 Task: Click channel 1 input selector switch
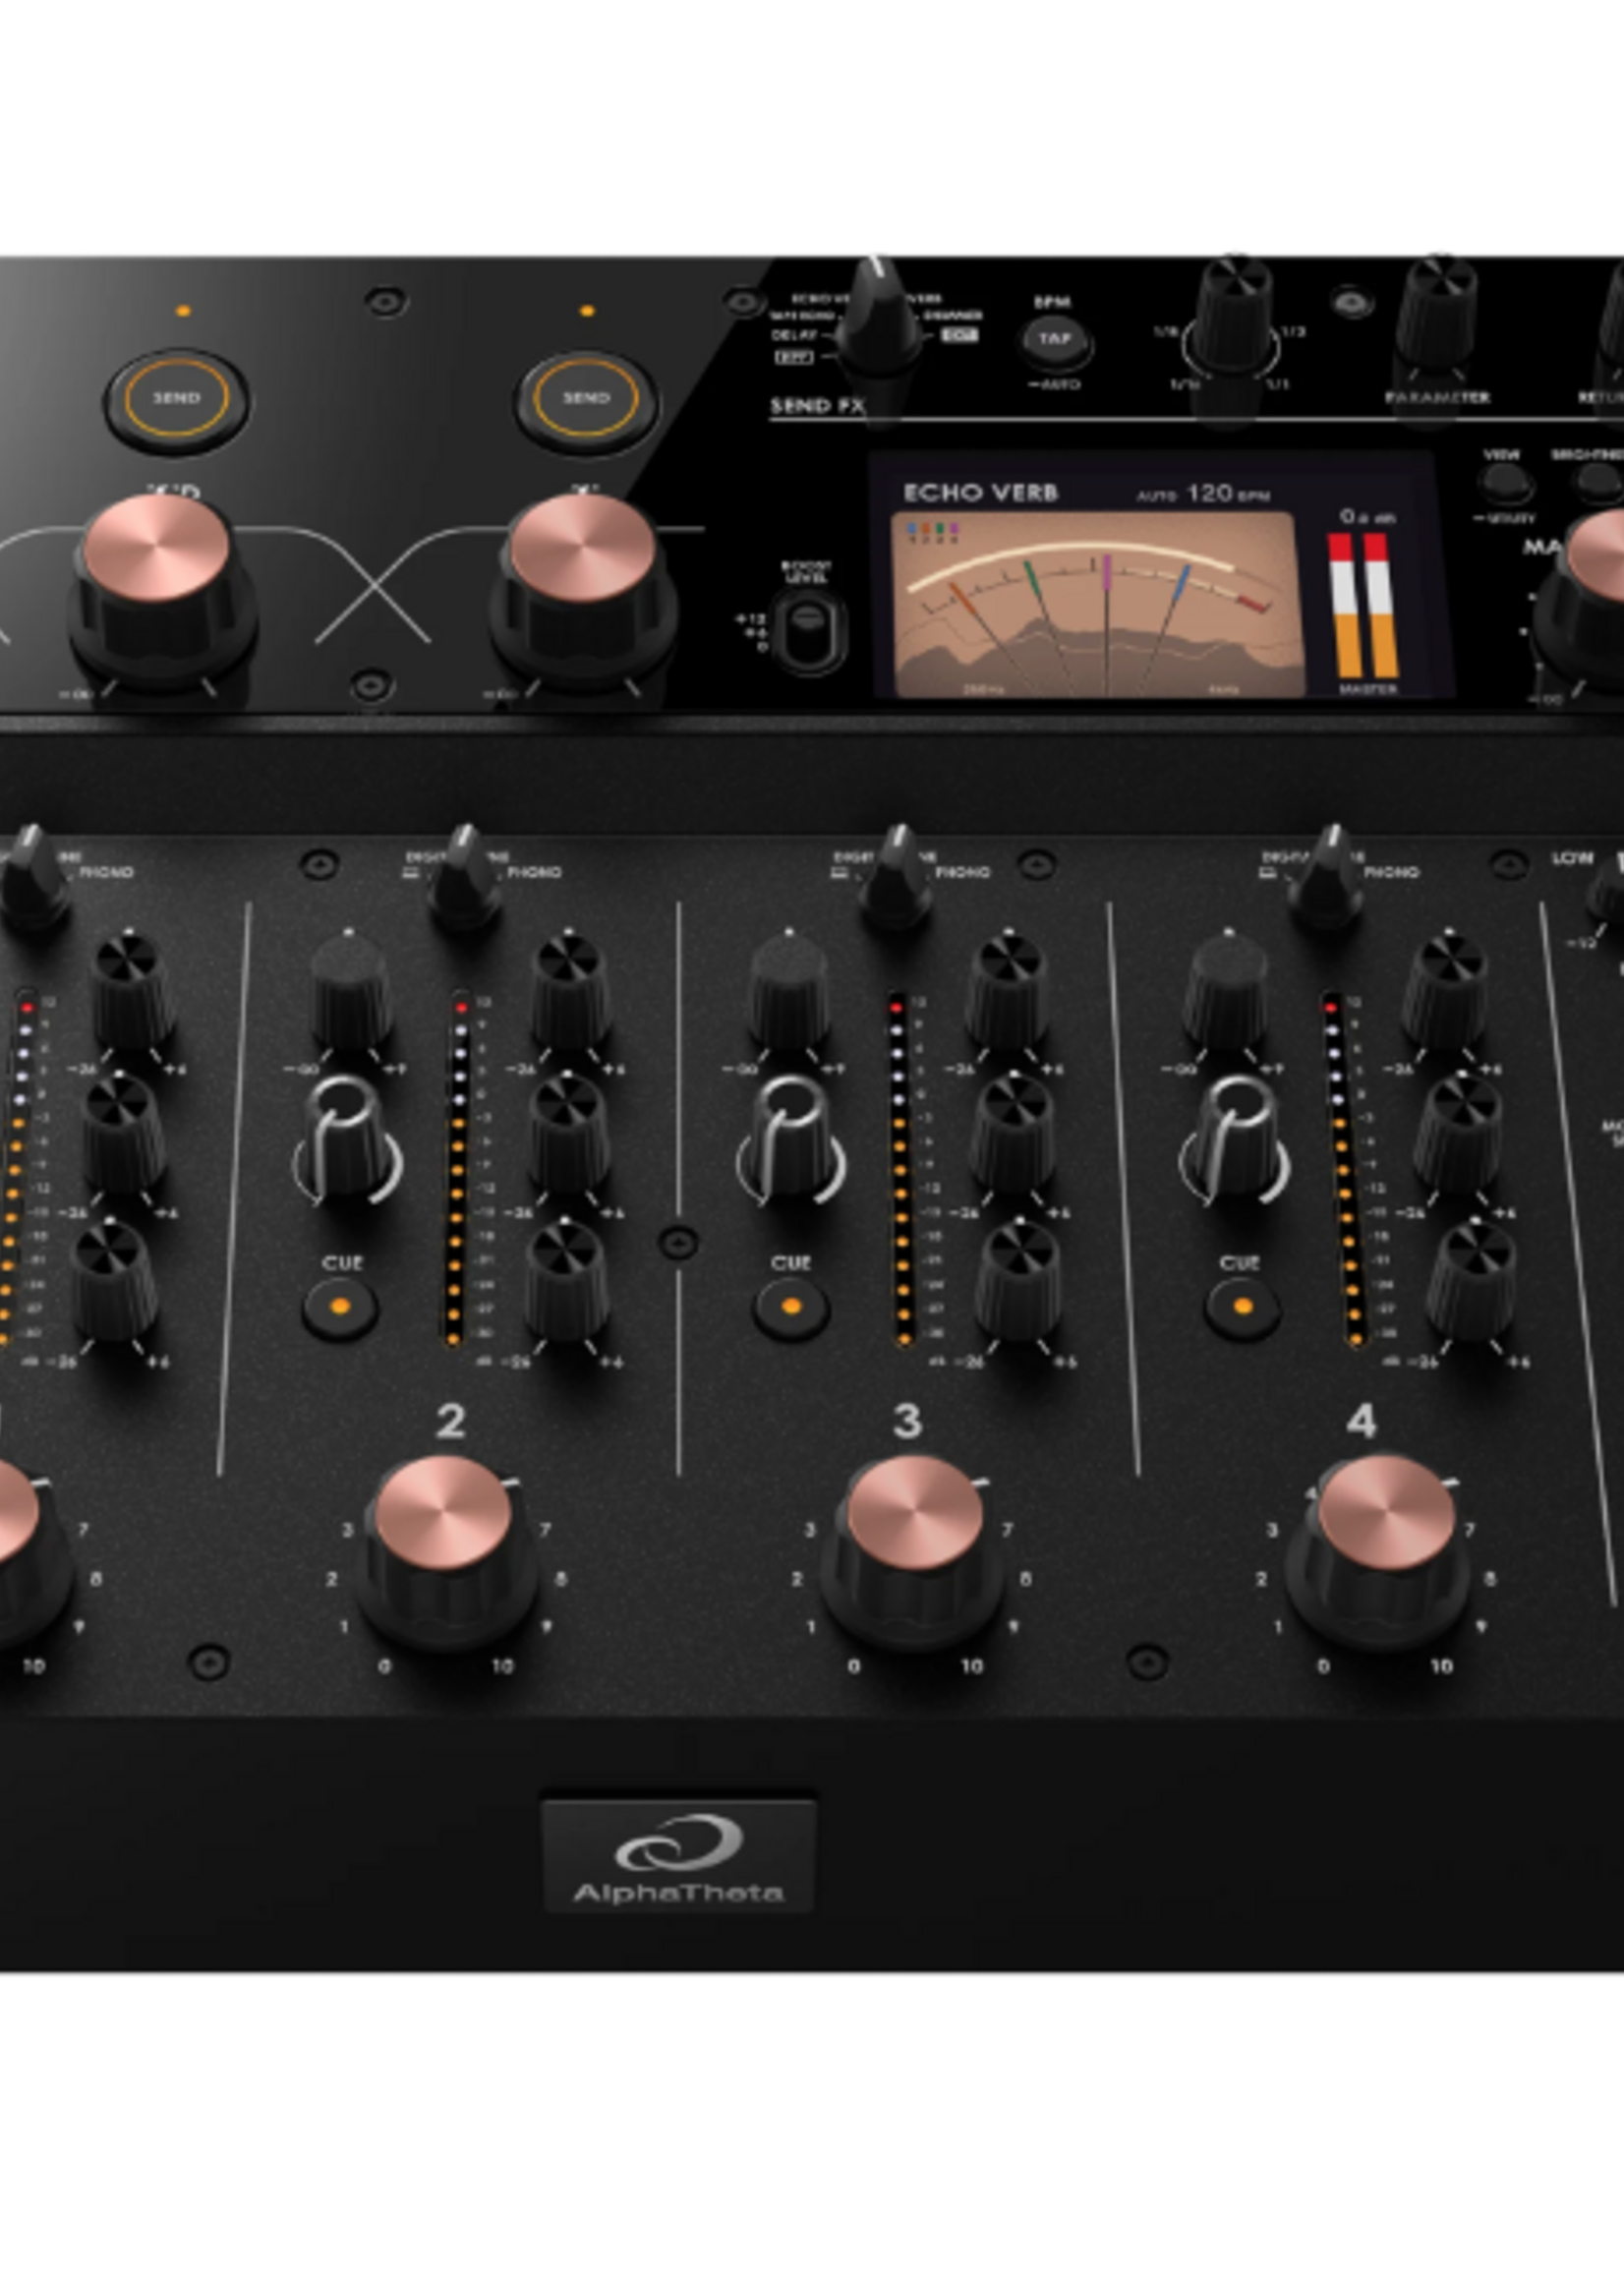pos(34,876)
